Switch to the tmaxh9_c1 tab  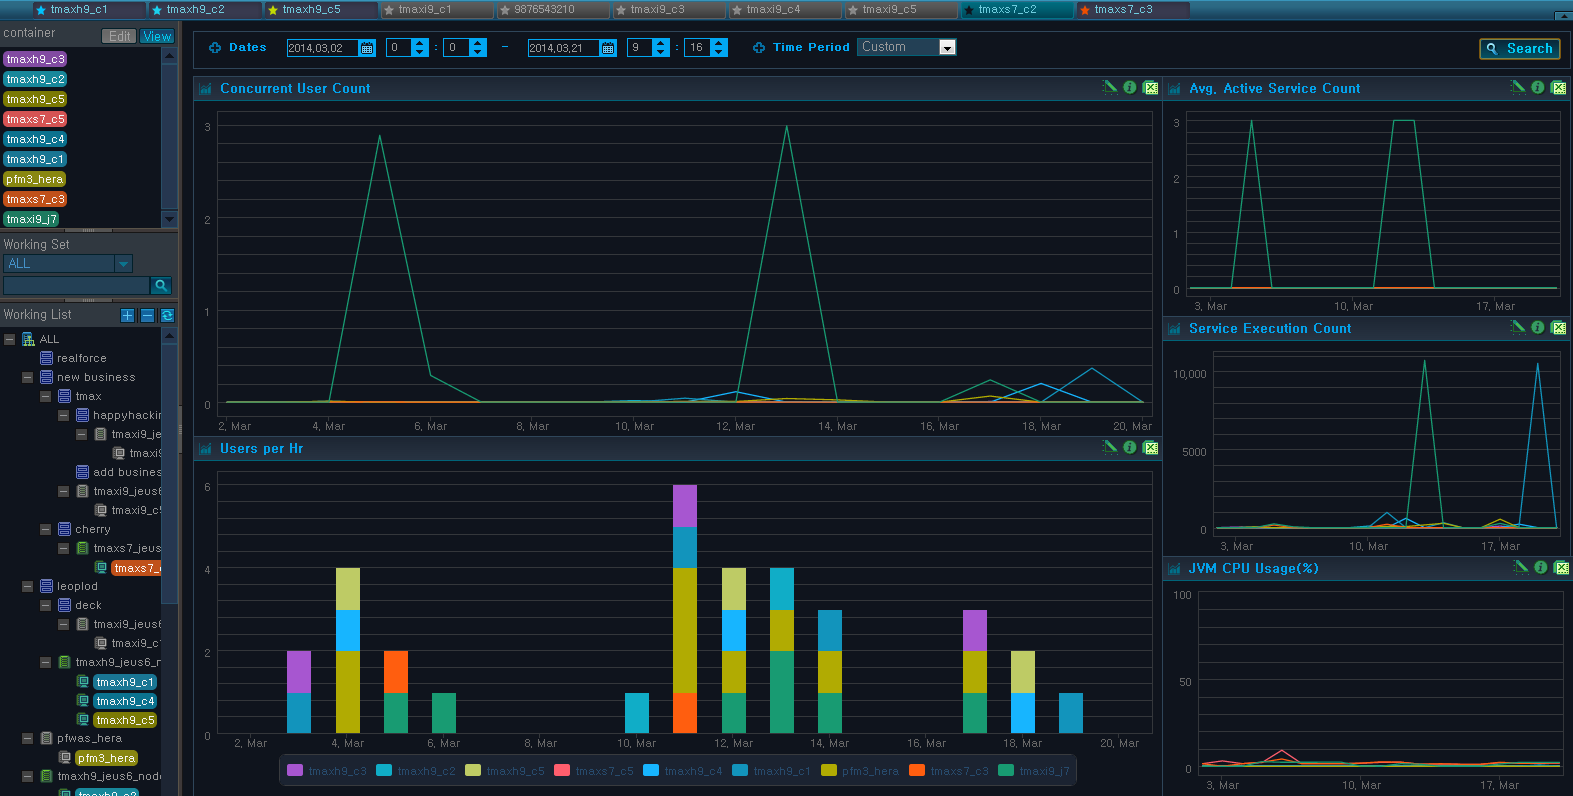pyautogui.click(x=88, y=10)
